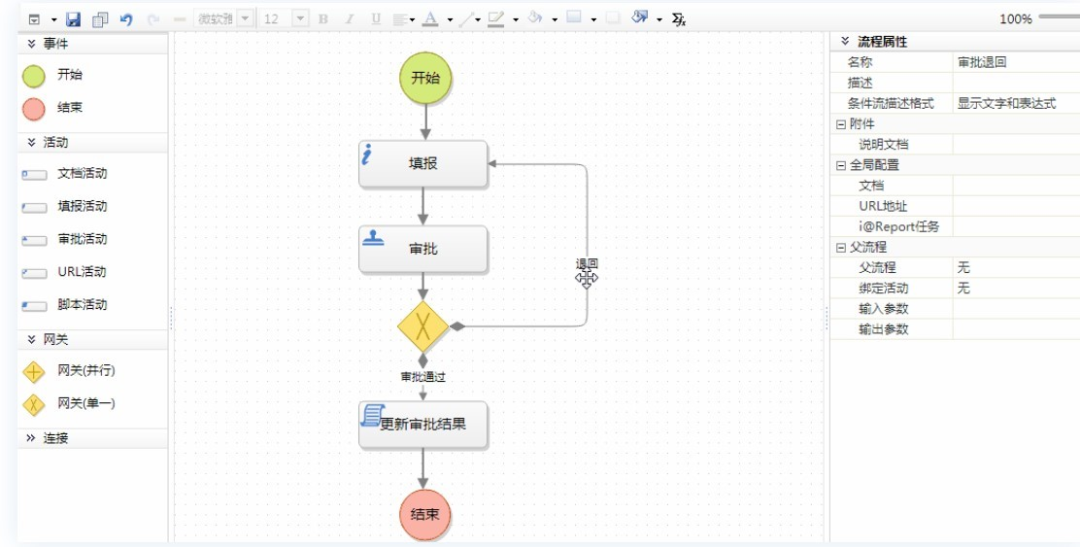Collapse the 全局配置 property group
The image size is (1080, 547).
[840, 165]
